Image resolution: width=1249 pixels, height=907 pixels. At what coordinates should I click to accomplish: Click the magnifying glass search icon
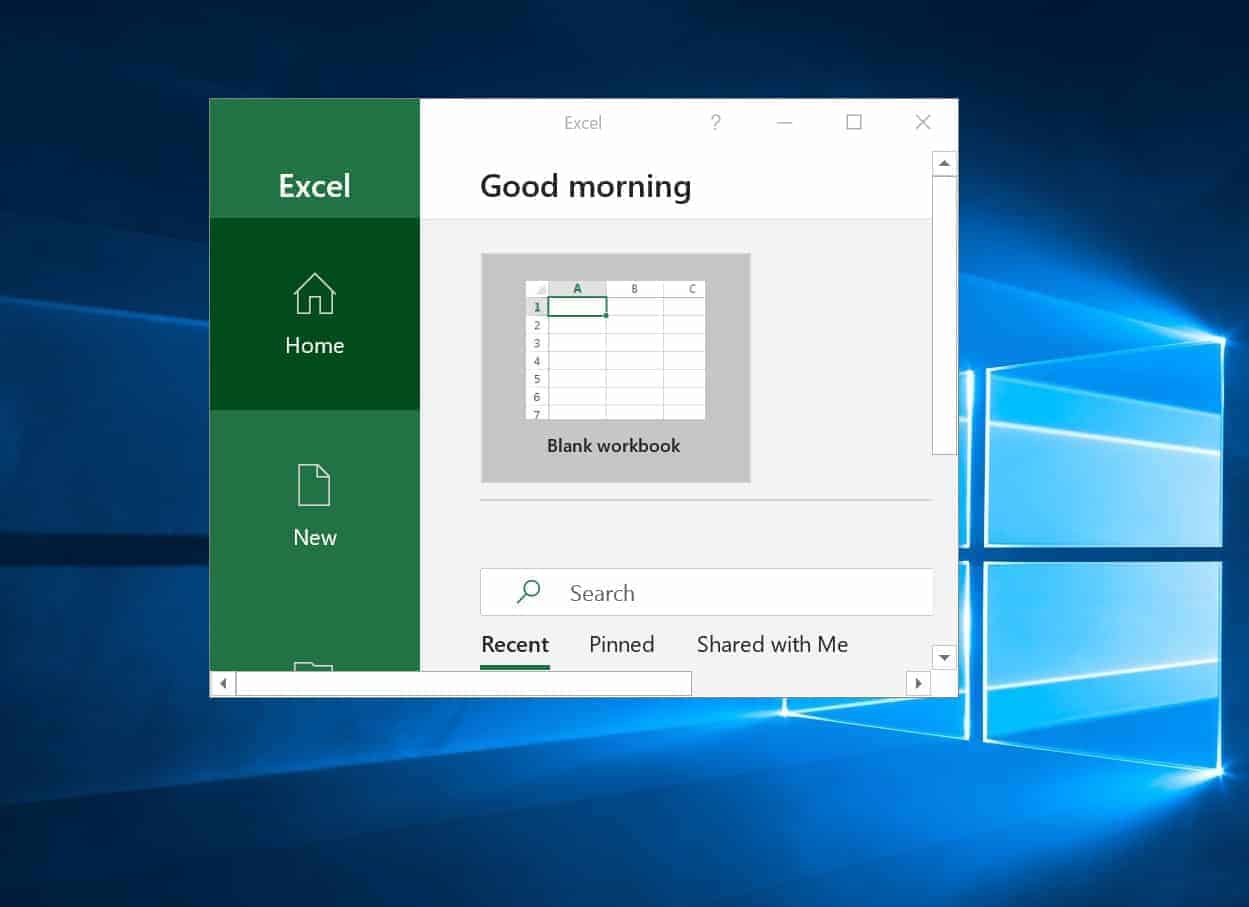527,591
